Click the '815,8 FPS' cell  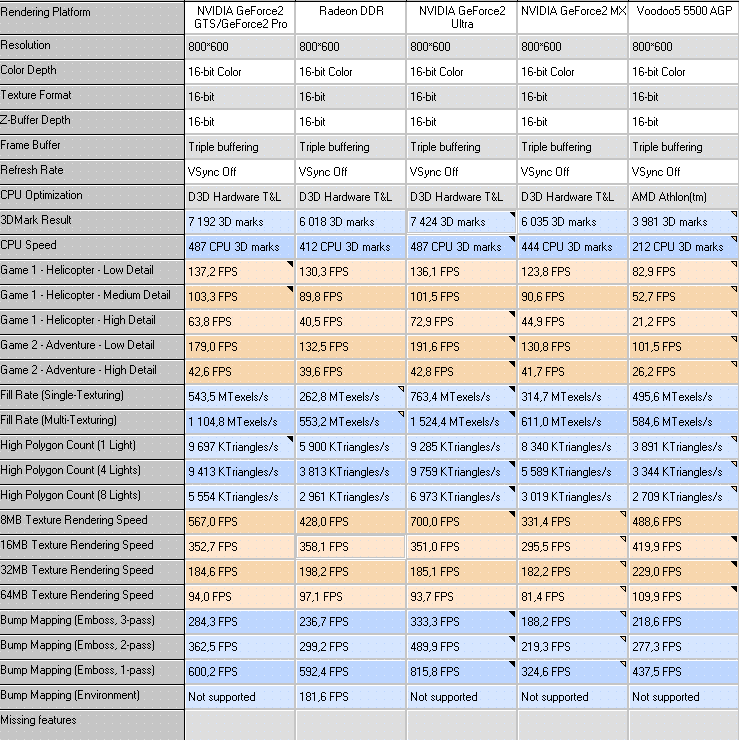[x=462, y=672]
